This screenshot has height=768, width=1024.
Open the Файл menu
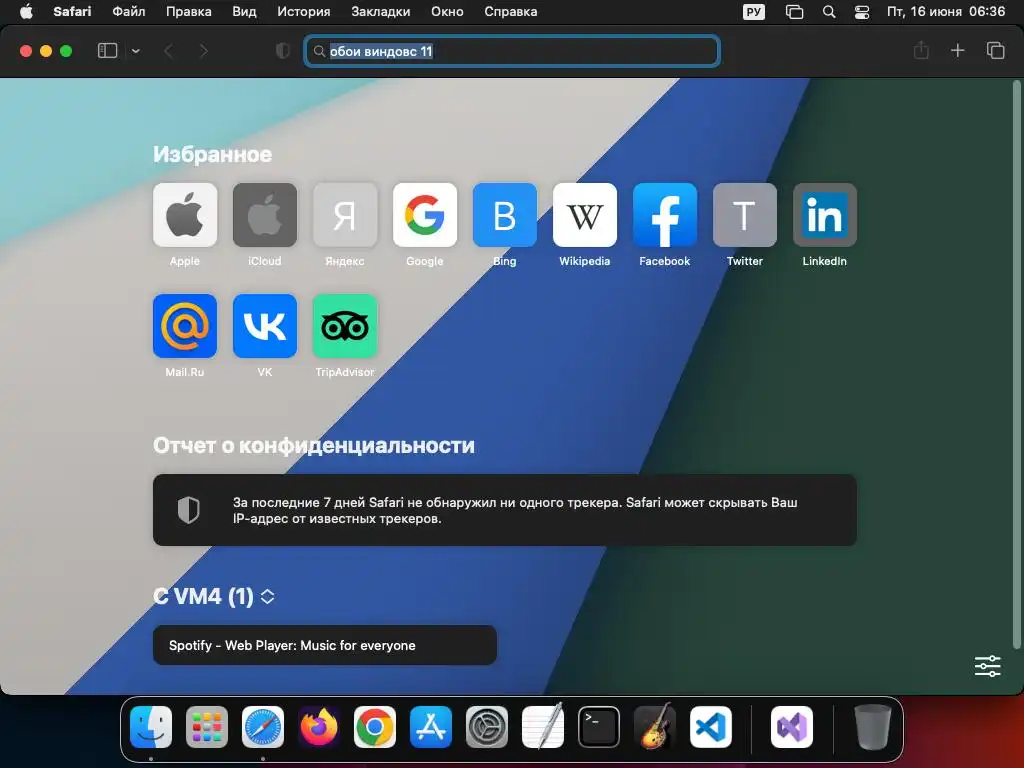pyautogui.click(x=129, y=12)
